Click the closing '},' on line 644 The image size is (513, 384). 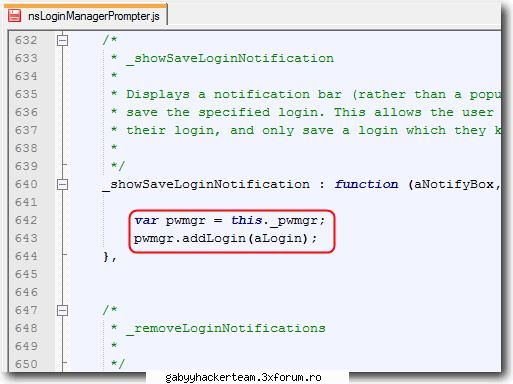click(110, 257)
